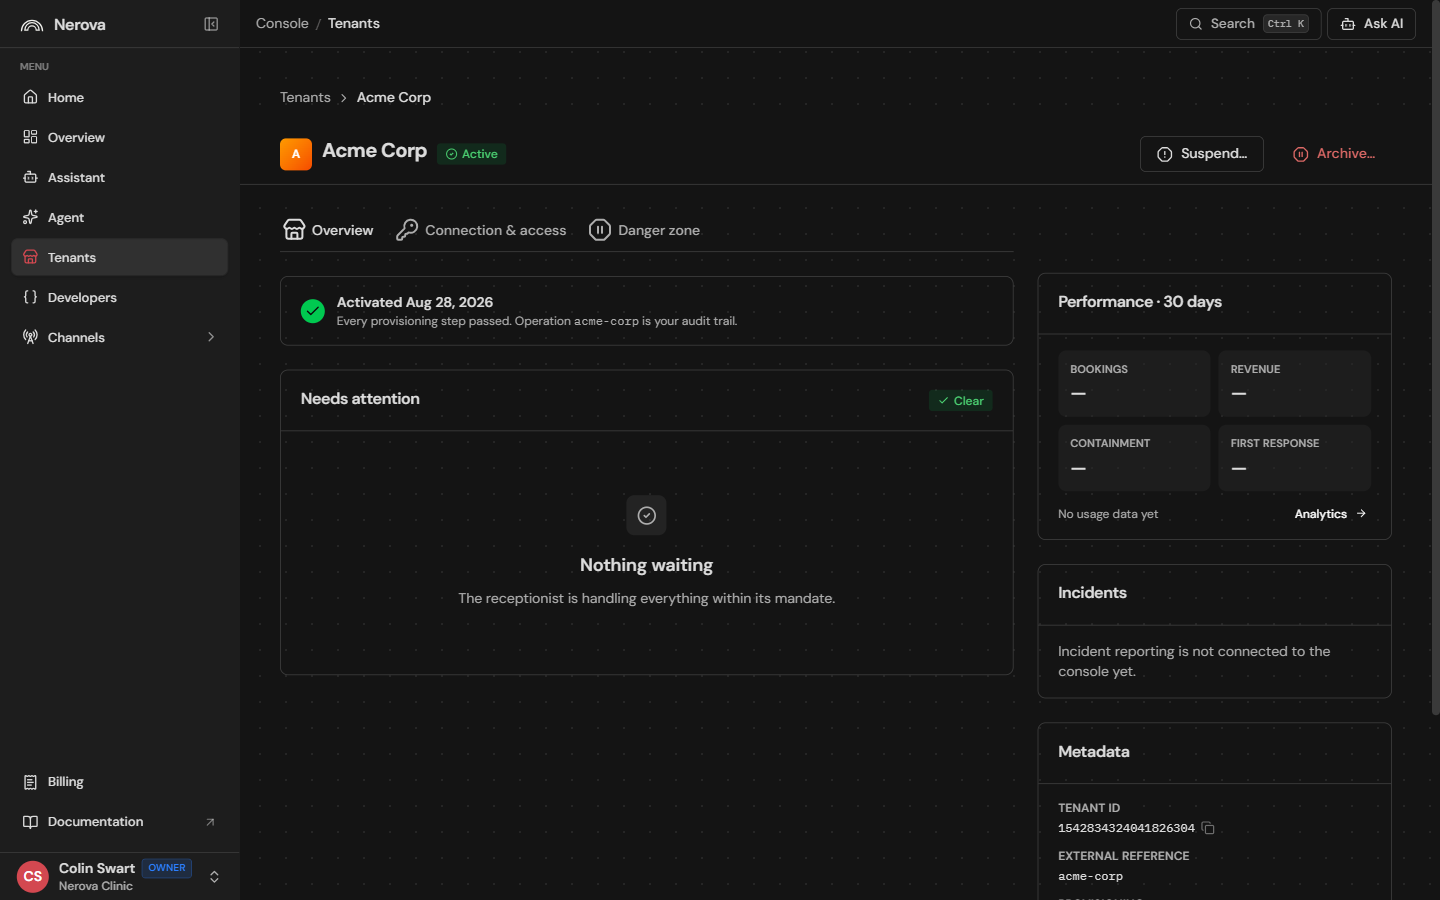The width and height of the screenshot is (1440, 900).
Task: Open the Danger zone tab
Action: (644, 230)
